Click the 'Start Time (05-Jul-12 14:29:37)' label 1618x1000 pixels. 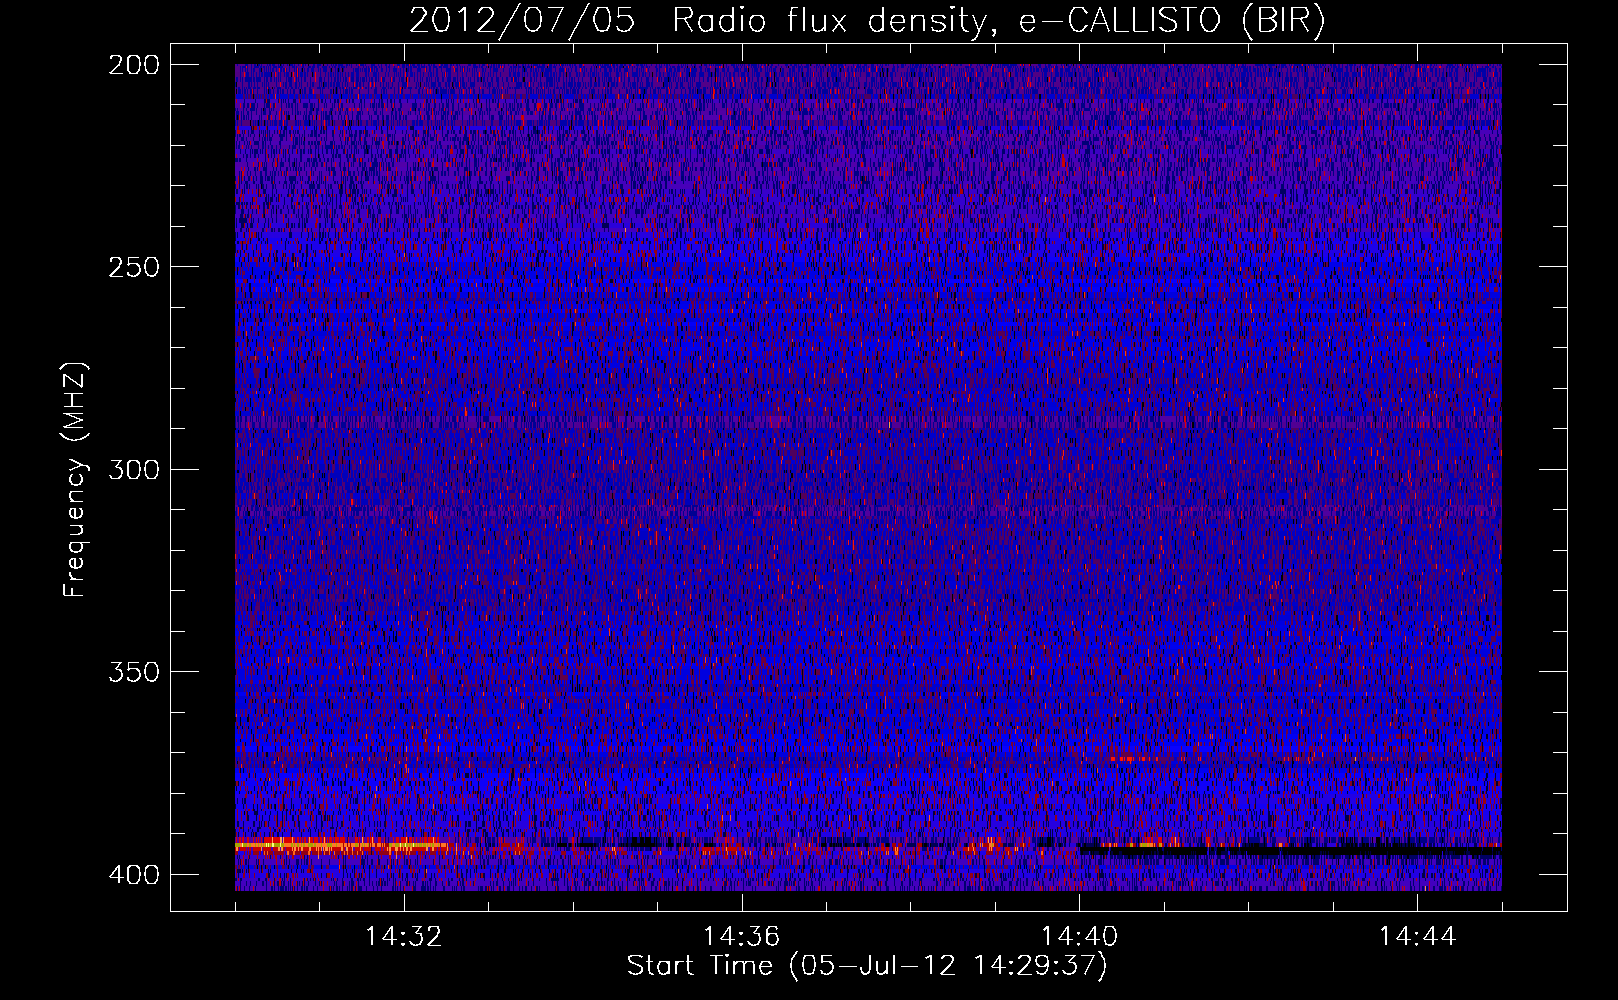(867, 966)
